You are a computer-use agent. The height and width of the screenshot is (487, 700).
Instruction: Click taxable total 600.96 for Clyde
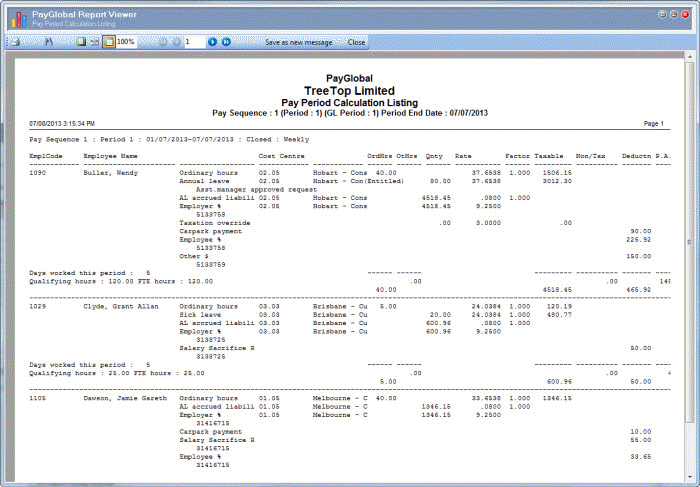pos(559,382)
